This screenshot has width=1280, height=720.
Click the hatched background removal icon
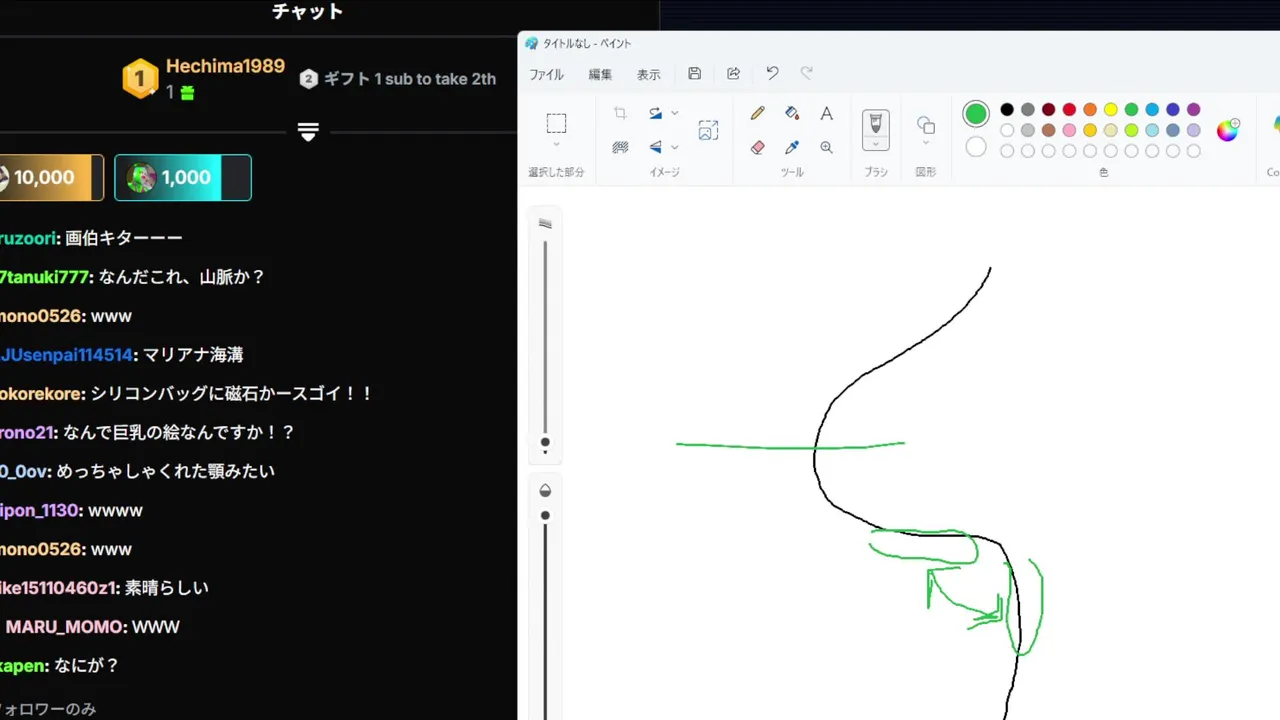pyautogui.click(x=620, y=147)
